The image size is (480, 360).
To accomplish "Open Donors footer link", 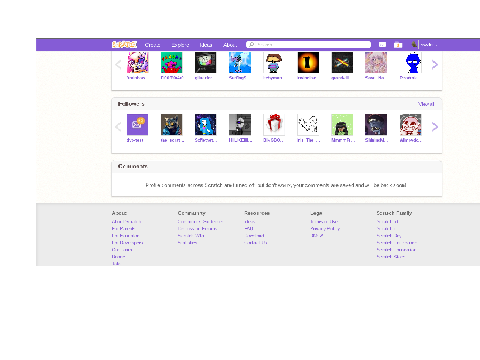I will (118, 257).
